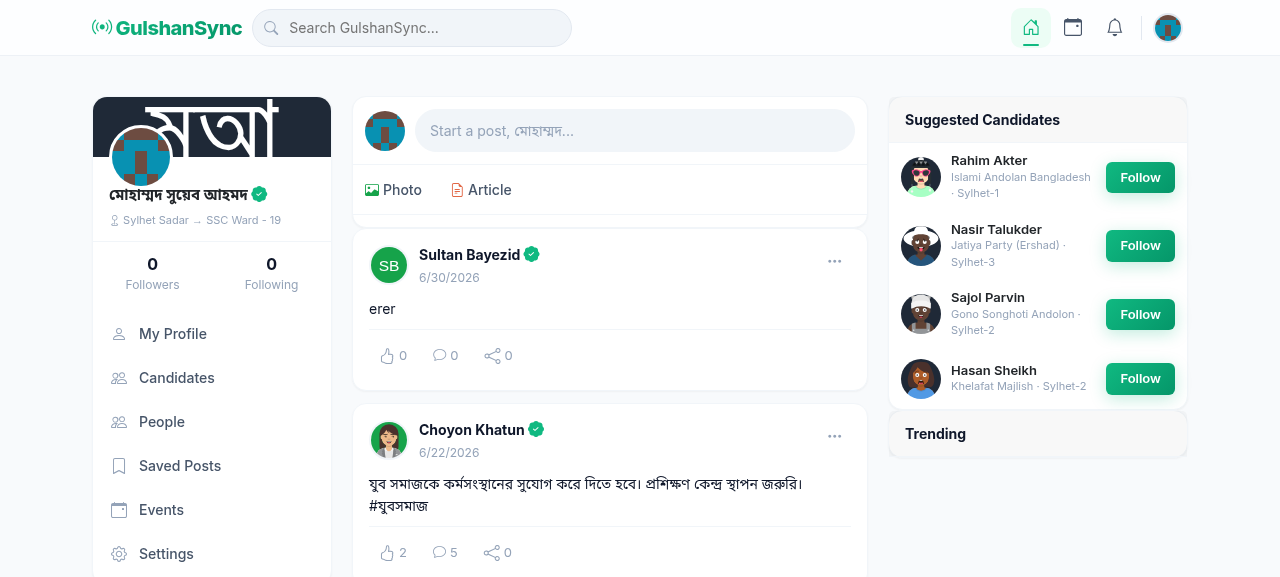Open the calendar events icon in header
Image resolution: width=1280 pixels, height=577 pixels.
tap(1073, 28)
